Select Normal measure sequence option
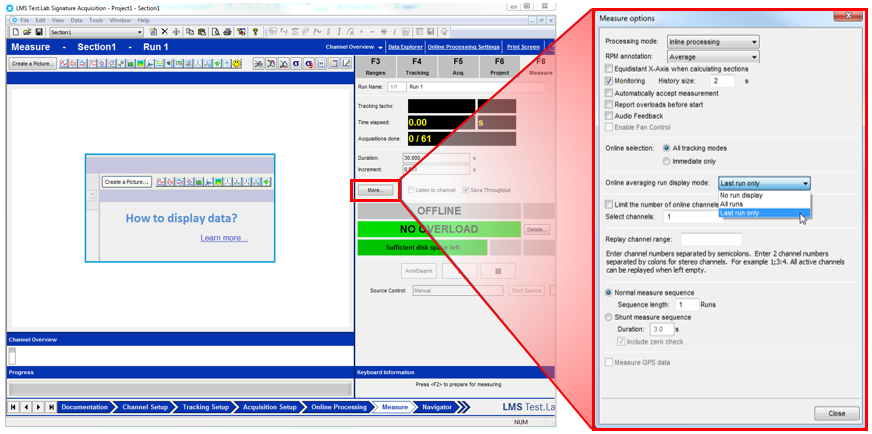 point(609,292)
